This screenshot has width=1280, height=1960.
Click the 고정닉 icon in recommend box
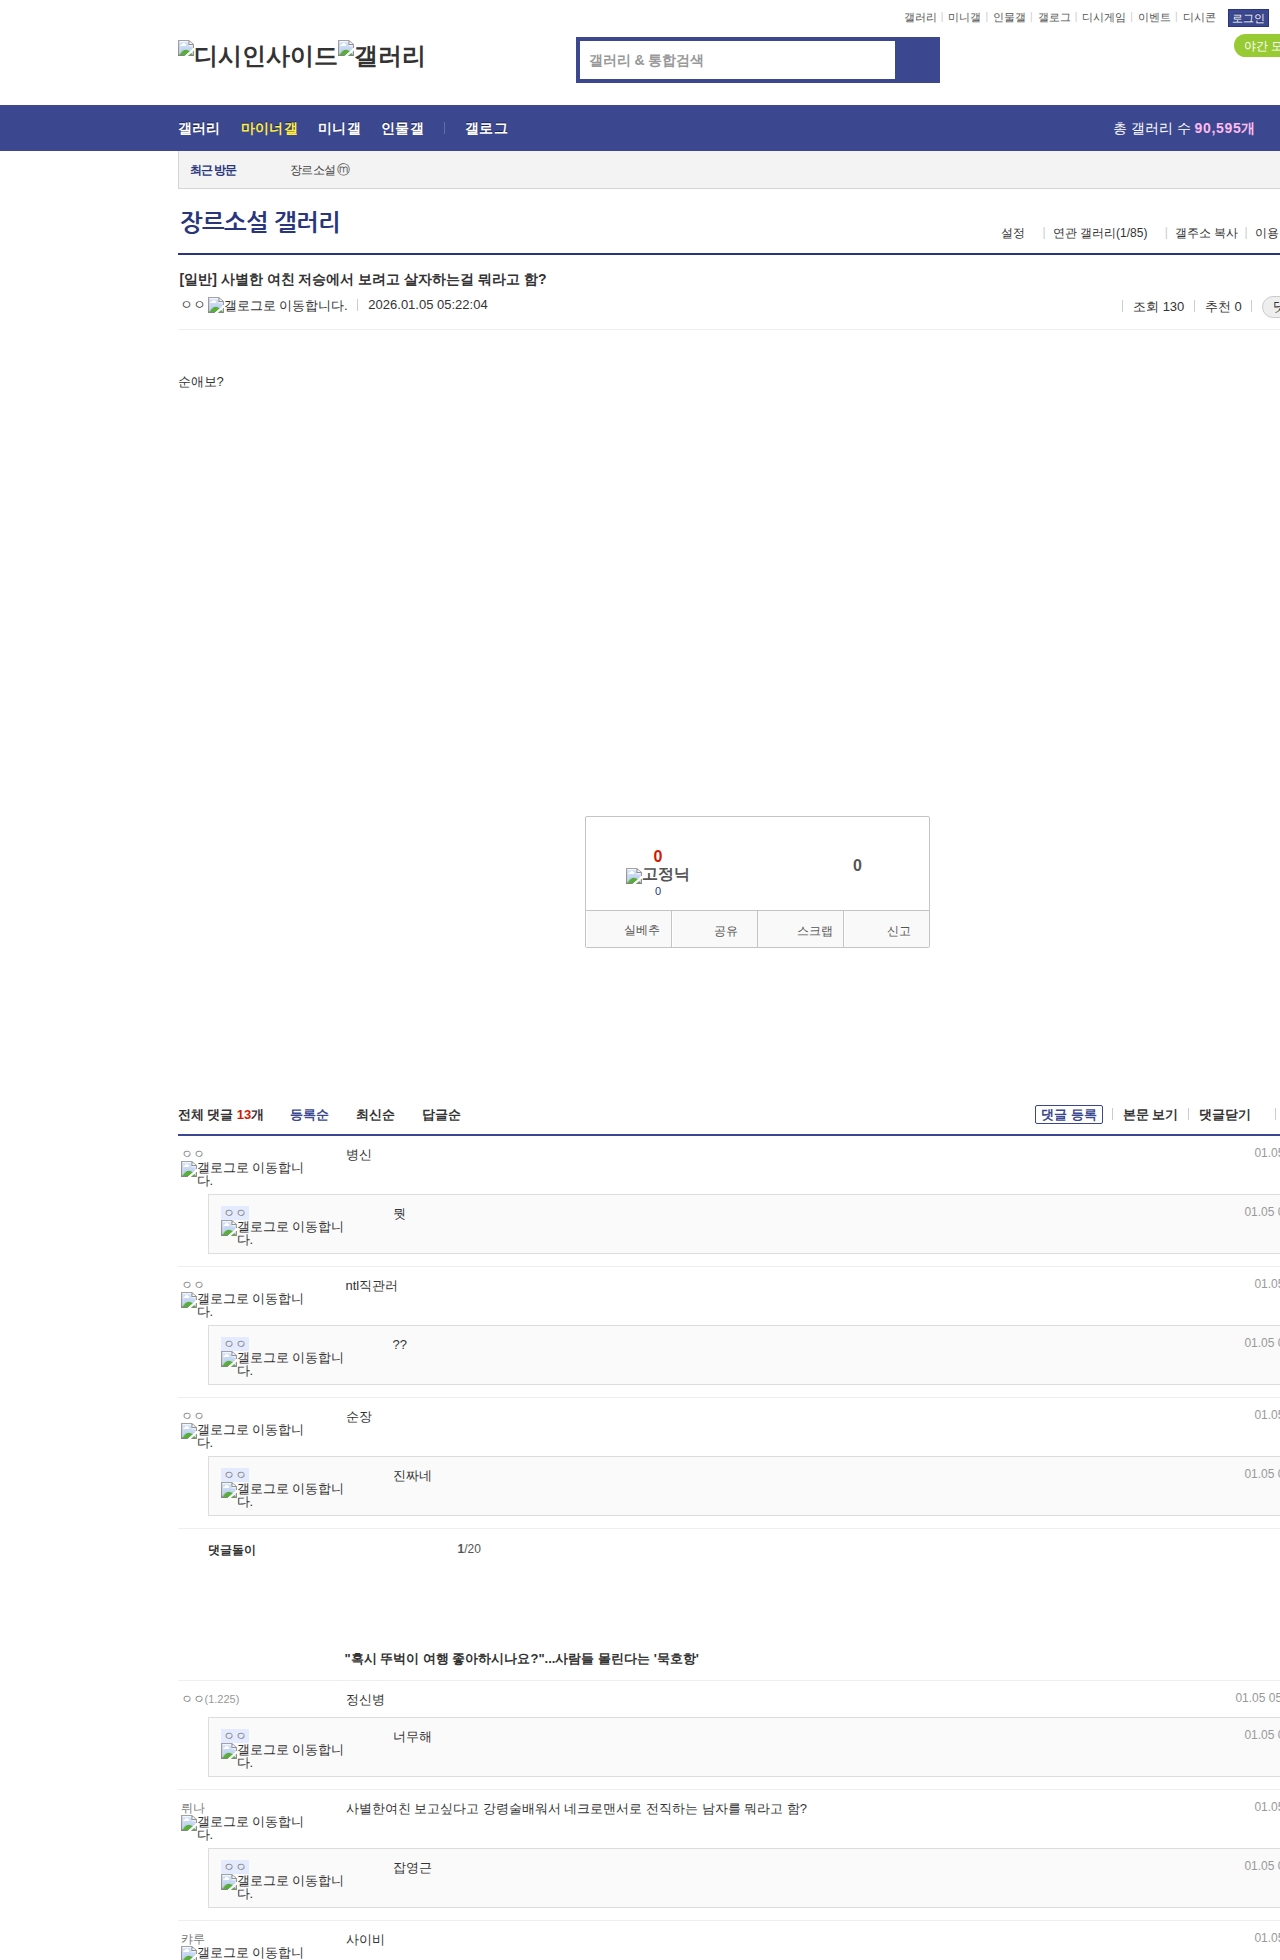[x=657, y=875]
